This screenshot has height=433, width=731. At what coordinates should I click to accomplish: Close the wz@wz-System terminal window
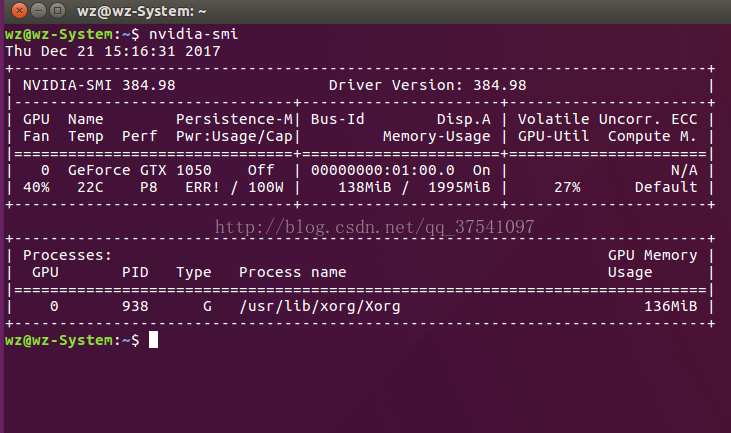pyautogui.click(x=19, y=10)
